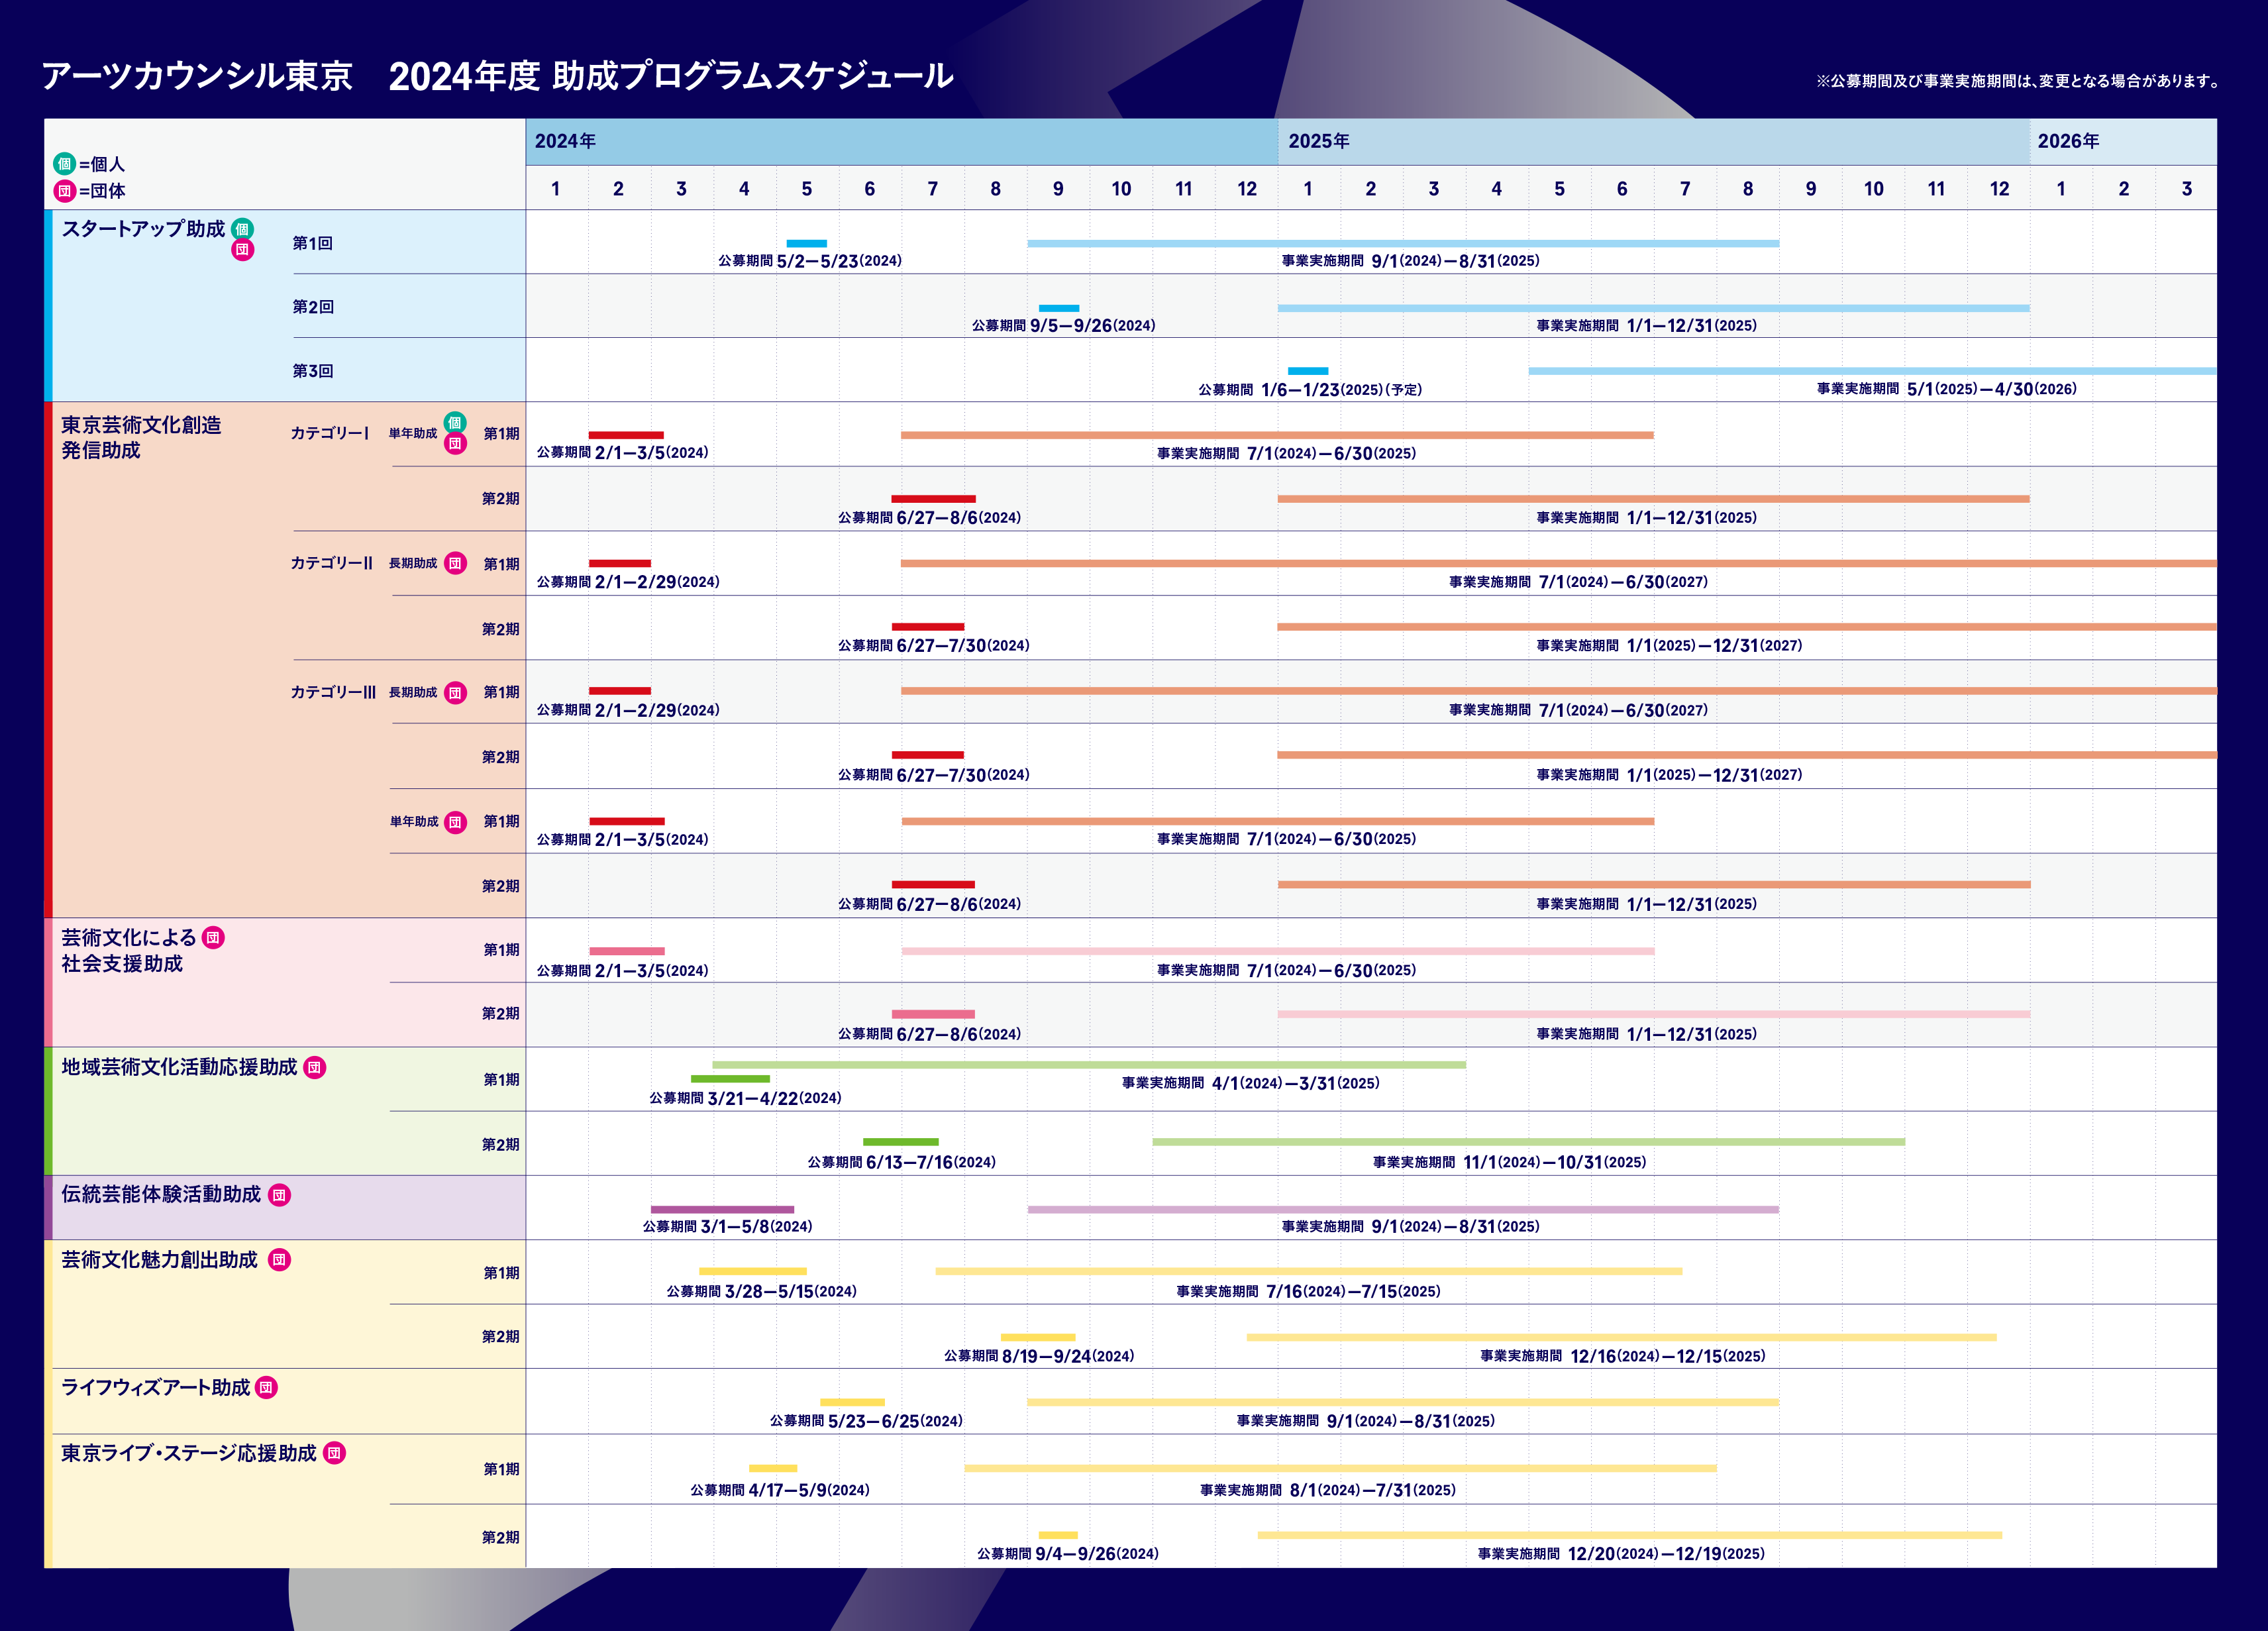The image size is (2268, 1631).
Task: Click the 東京芸術文化創造発信助成 program heading
Action: click(x=141, y=437)
